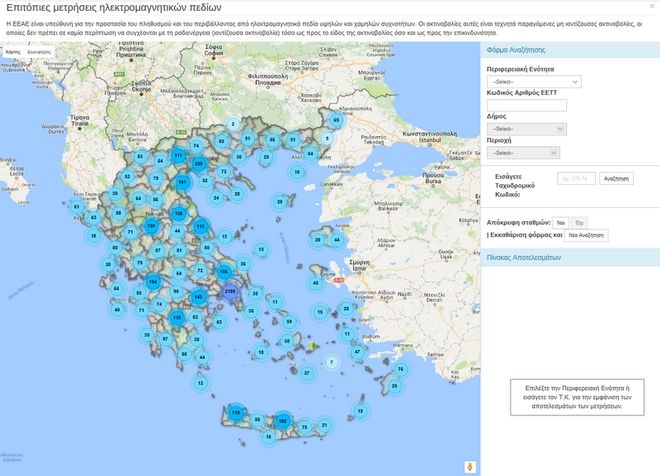The width and height of the screenshot is (660, 476).
Task: Switch the map to Δορυφόρος satellite view
Action: [38, 50]
